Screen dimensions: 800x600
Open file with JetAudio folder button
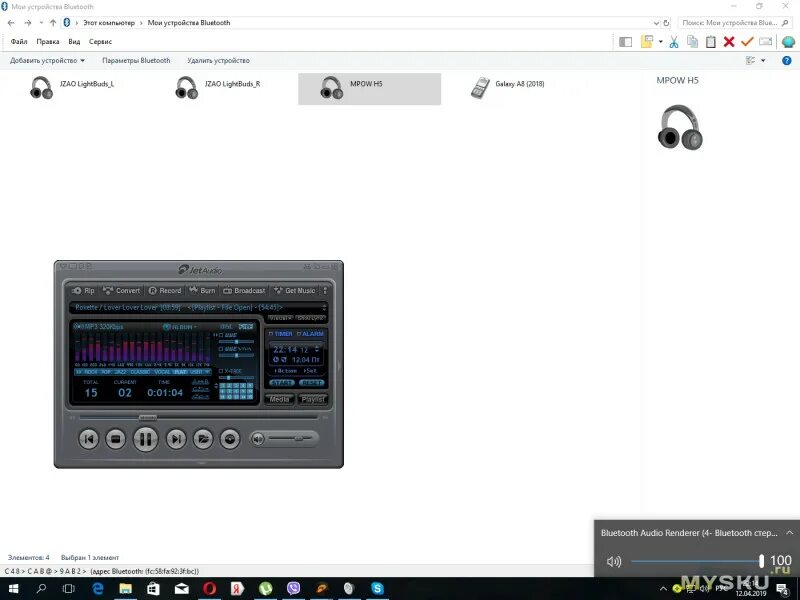click(x=203, y=439)
